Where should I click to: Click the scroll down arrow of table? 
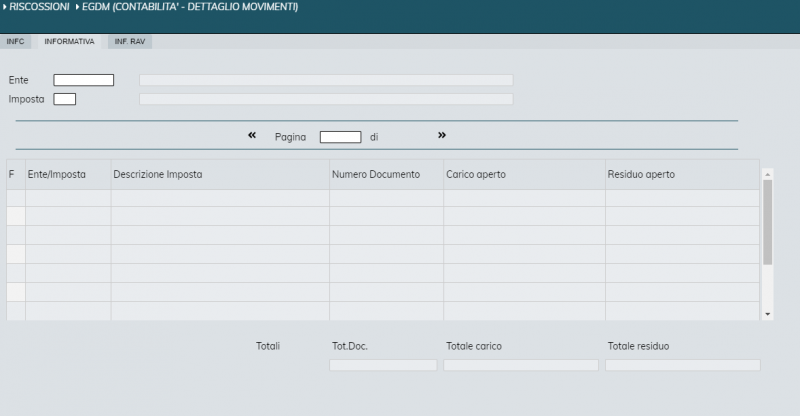[x=767, y=314]
